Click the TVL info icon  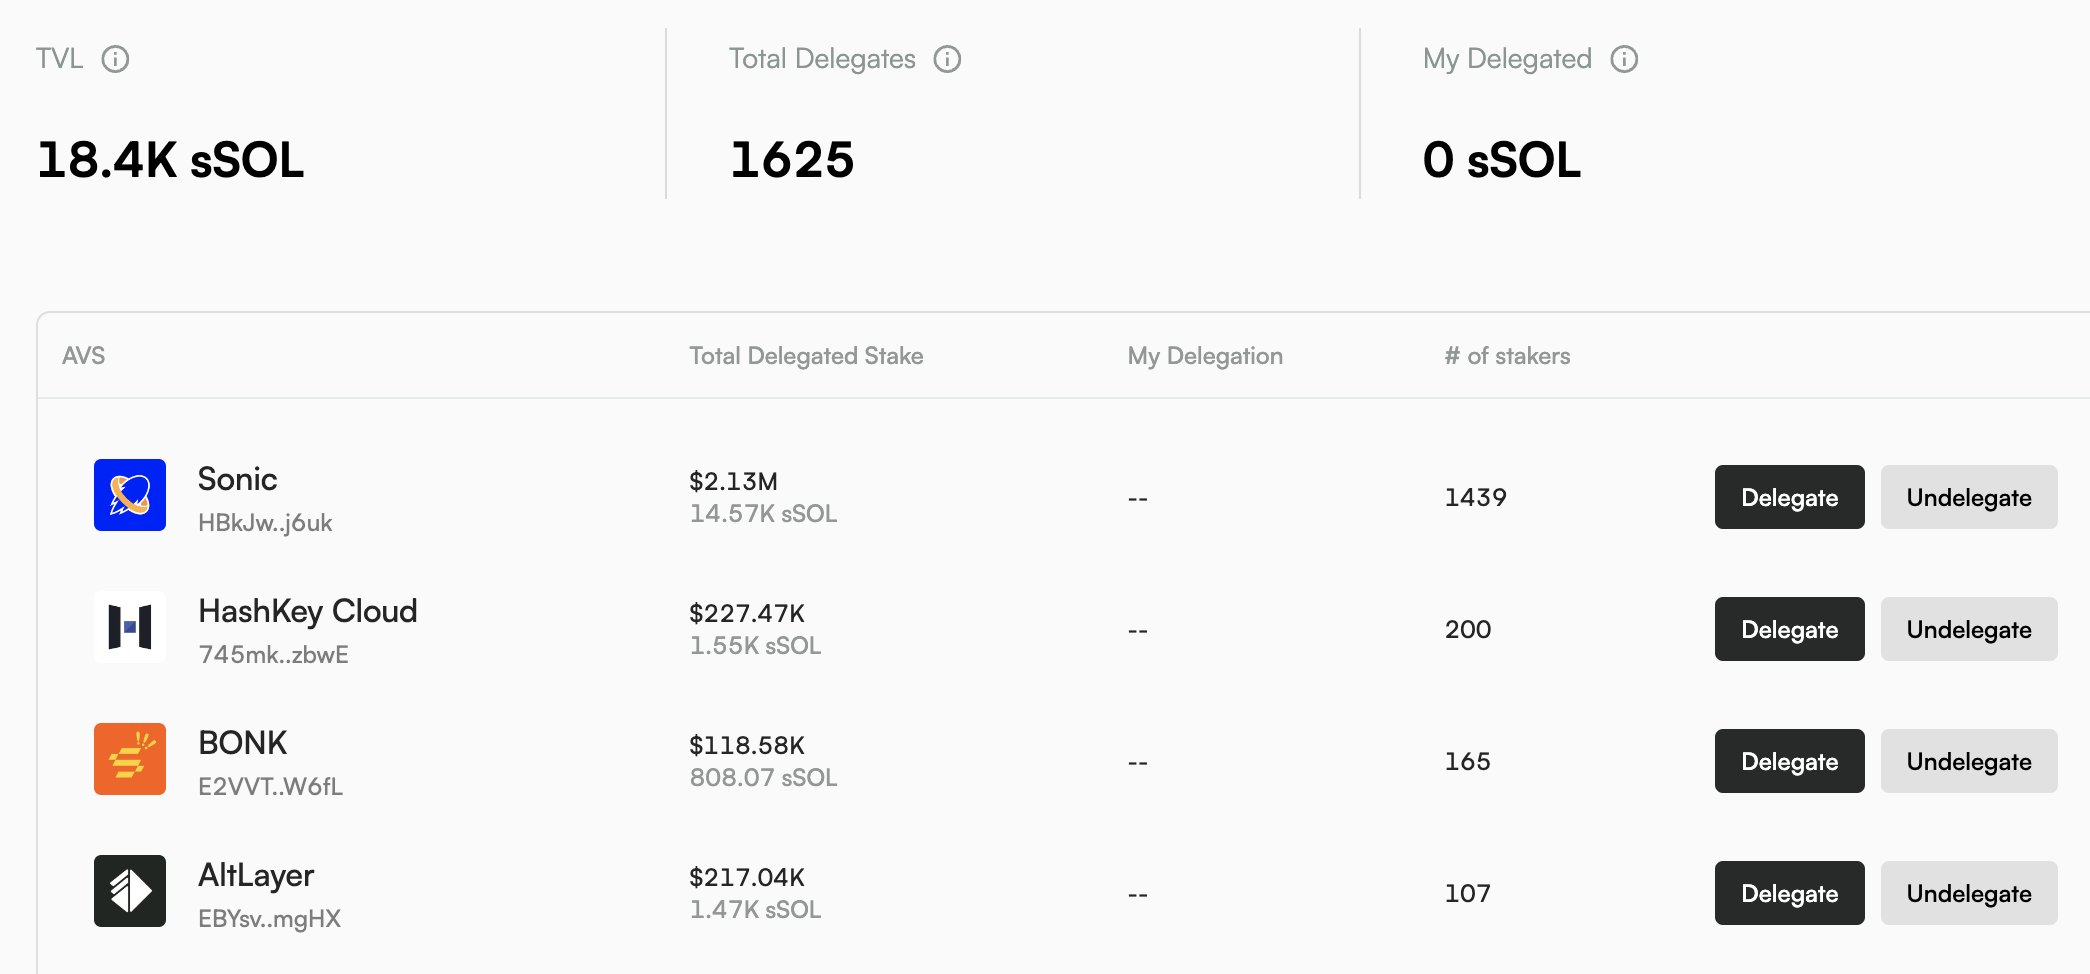coord(115,59)
